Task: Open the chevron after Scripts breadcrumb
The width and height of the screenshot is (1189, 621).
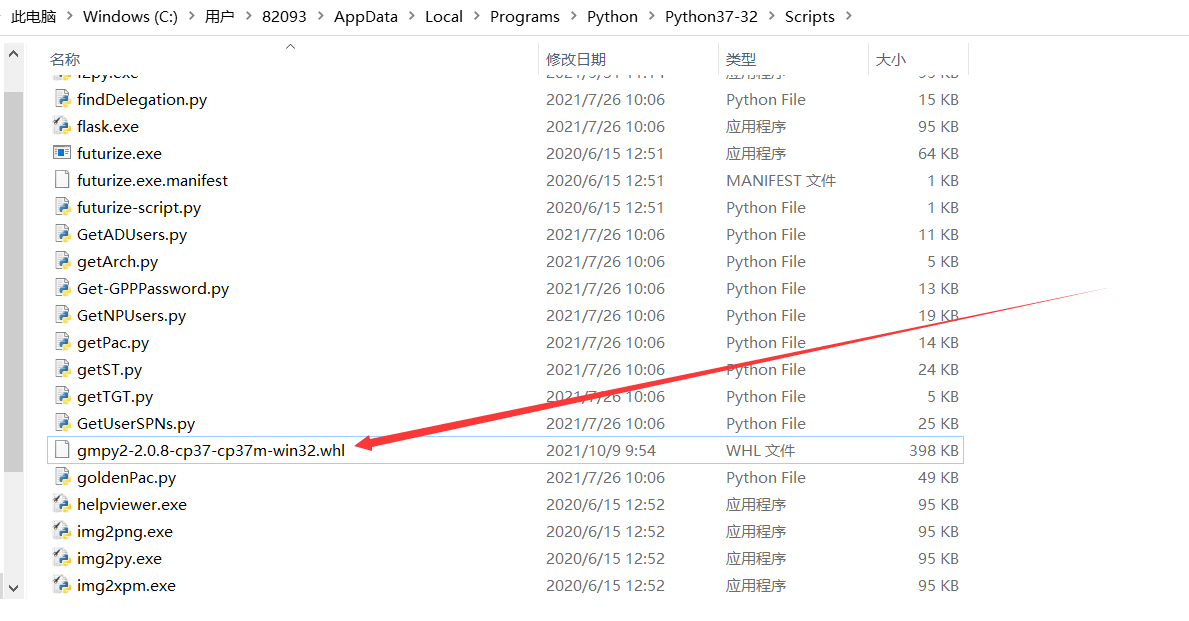Action: pyautogui.click(x=848, y=16)
